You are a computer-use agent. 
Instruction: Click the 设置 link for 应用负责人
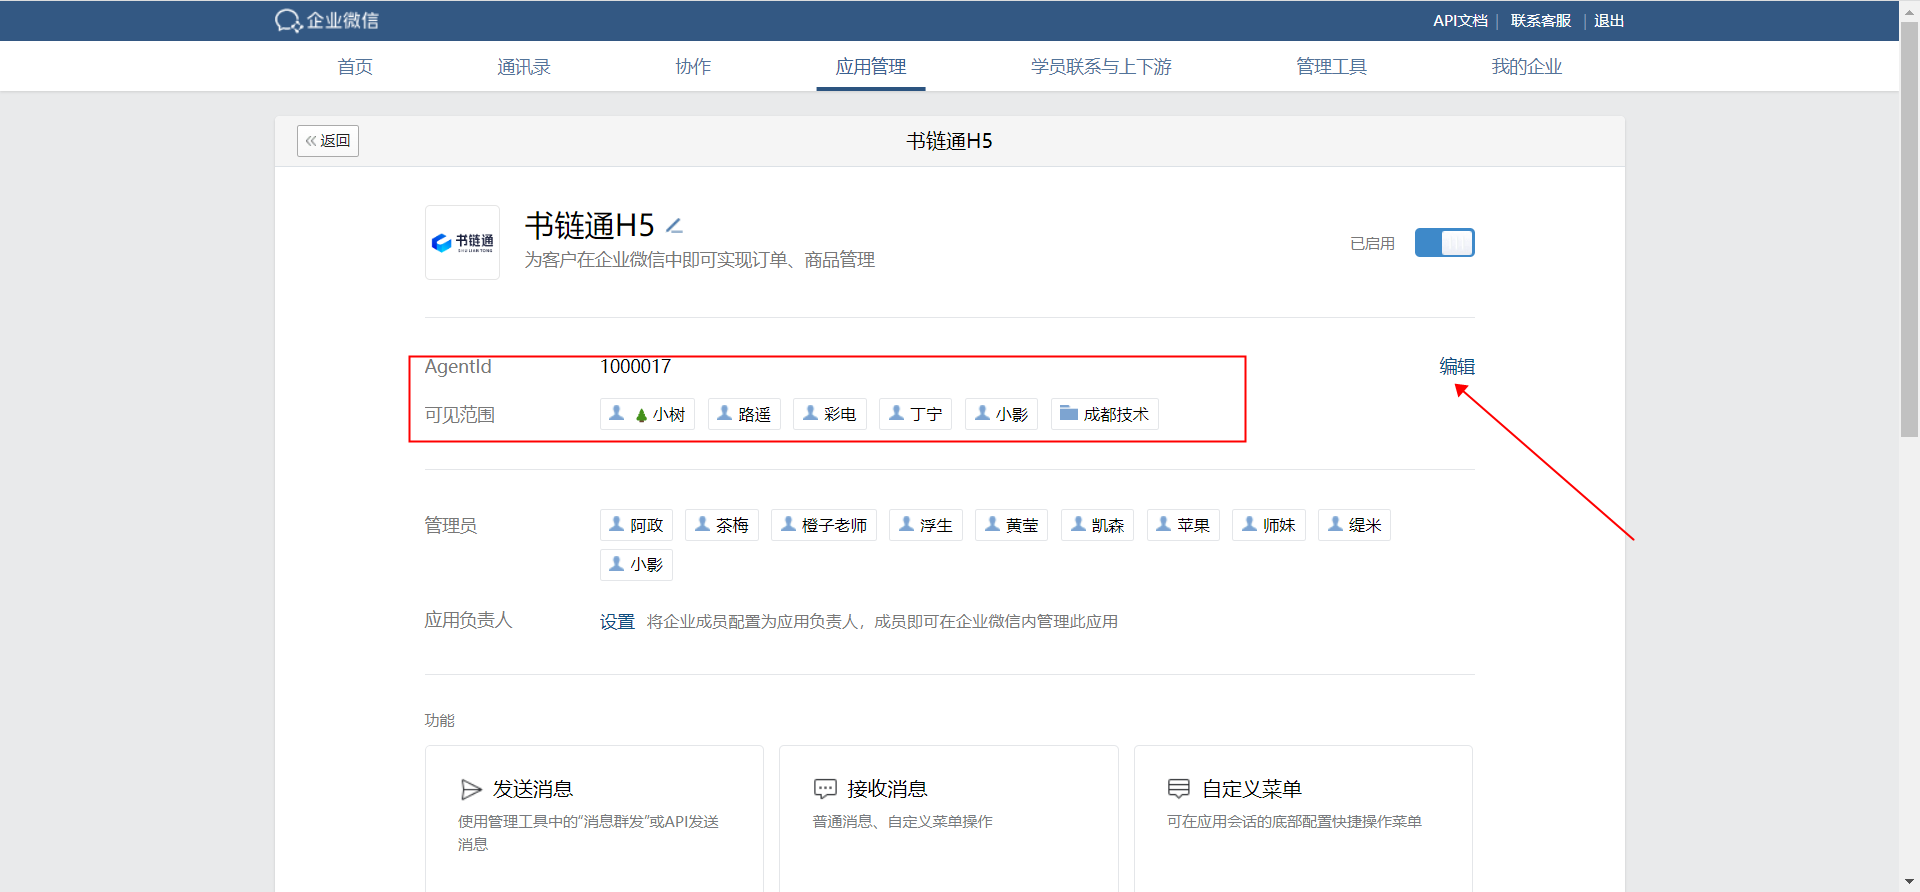[617, 622]
